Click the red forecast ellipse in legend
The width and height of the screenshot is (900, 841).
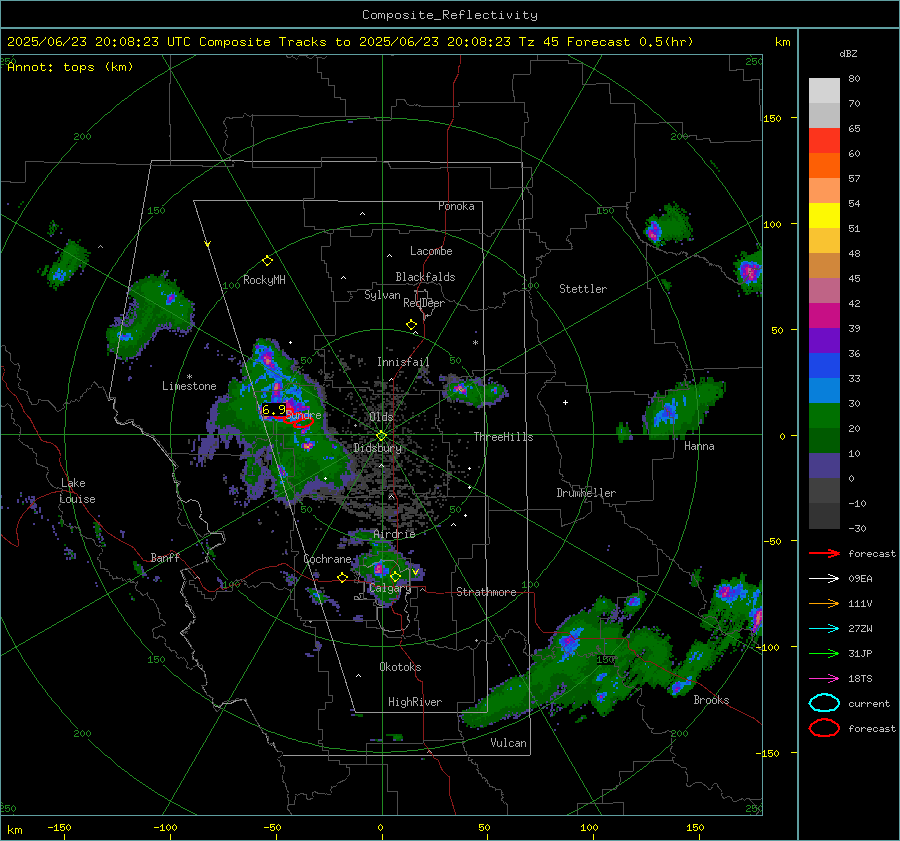point(824,728)
